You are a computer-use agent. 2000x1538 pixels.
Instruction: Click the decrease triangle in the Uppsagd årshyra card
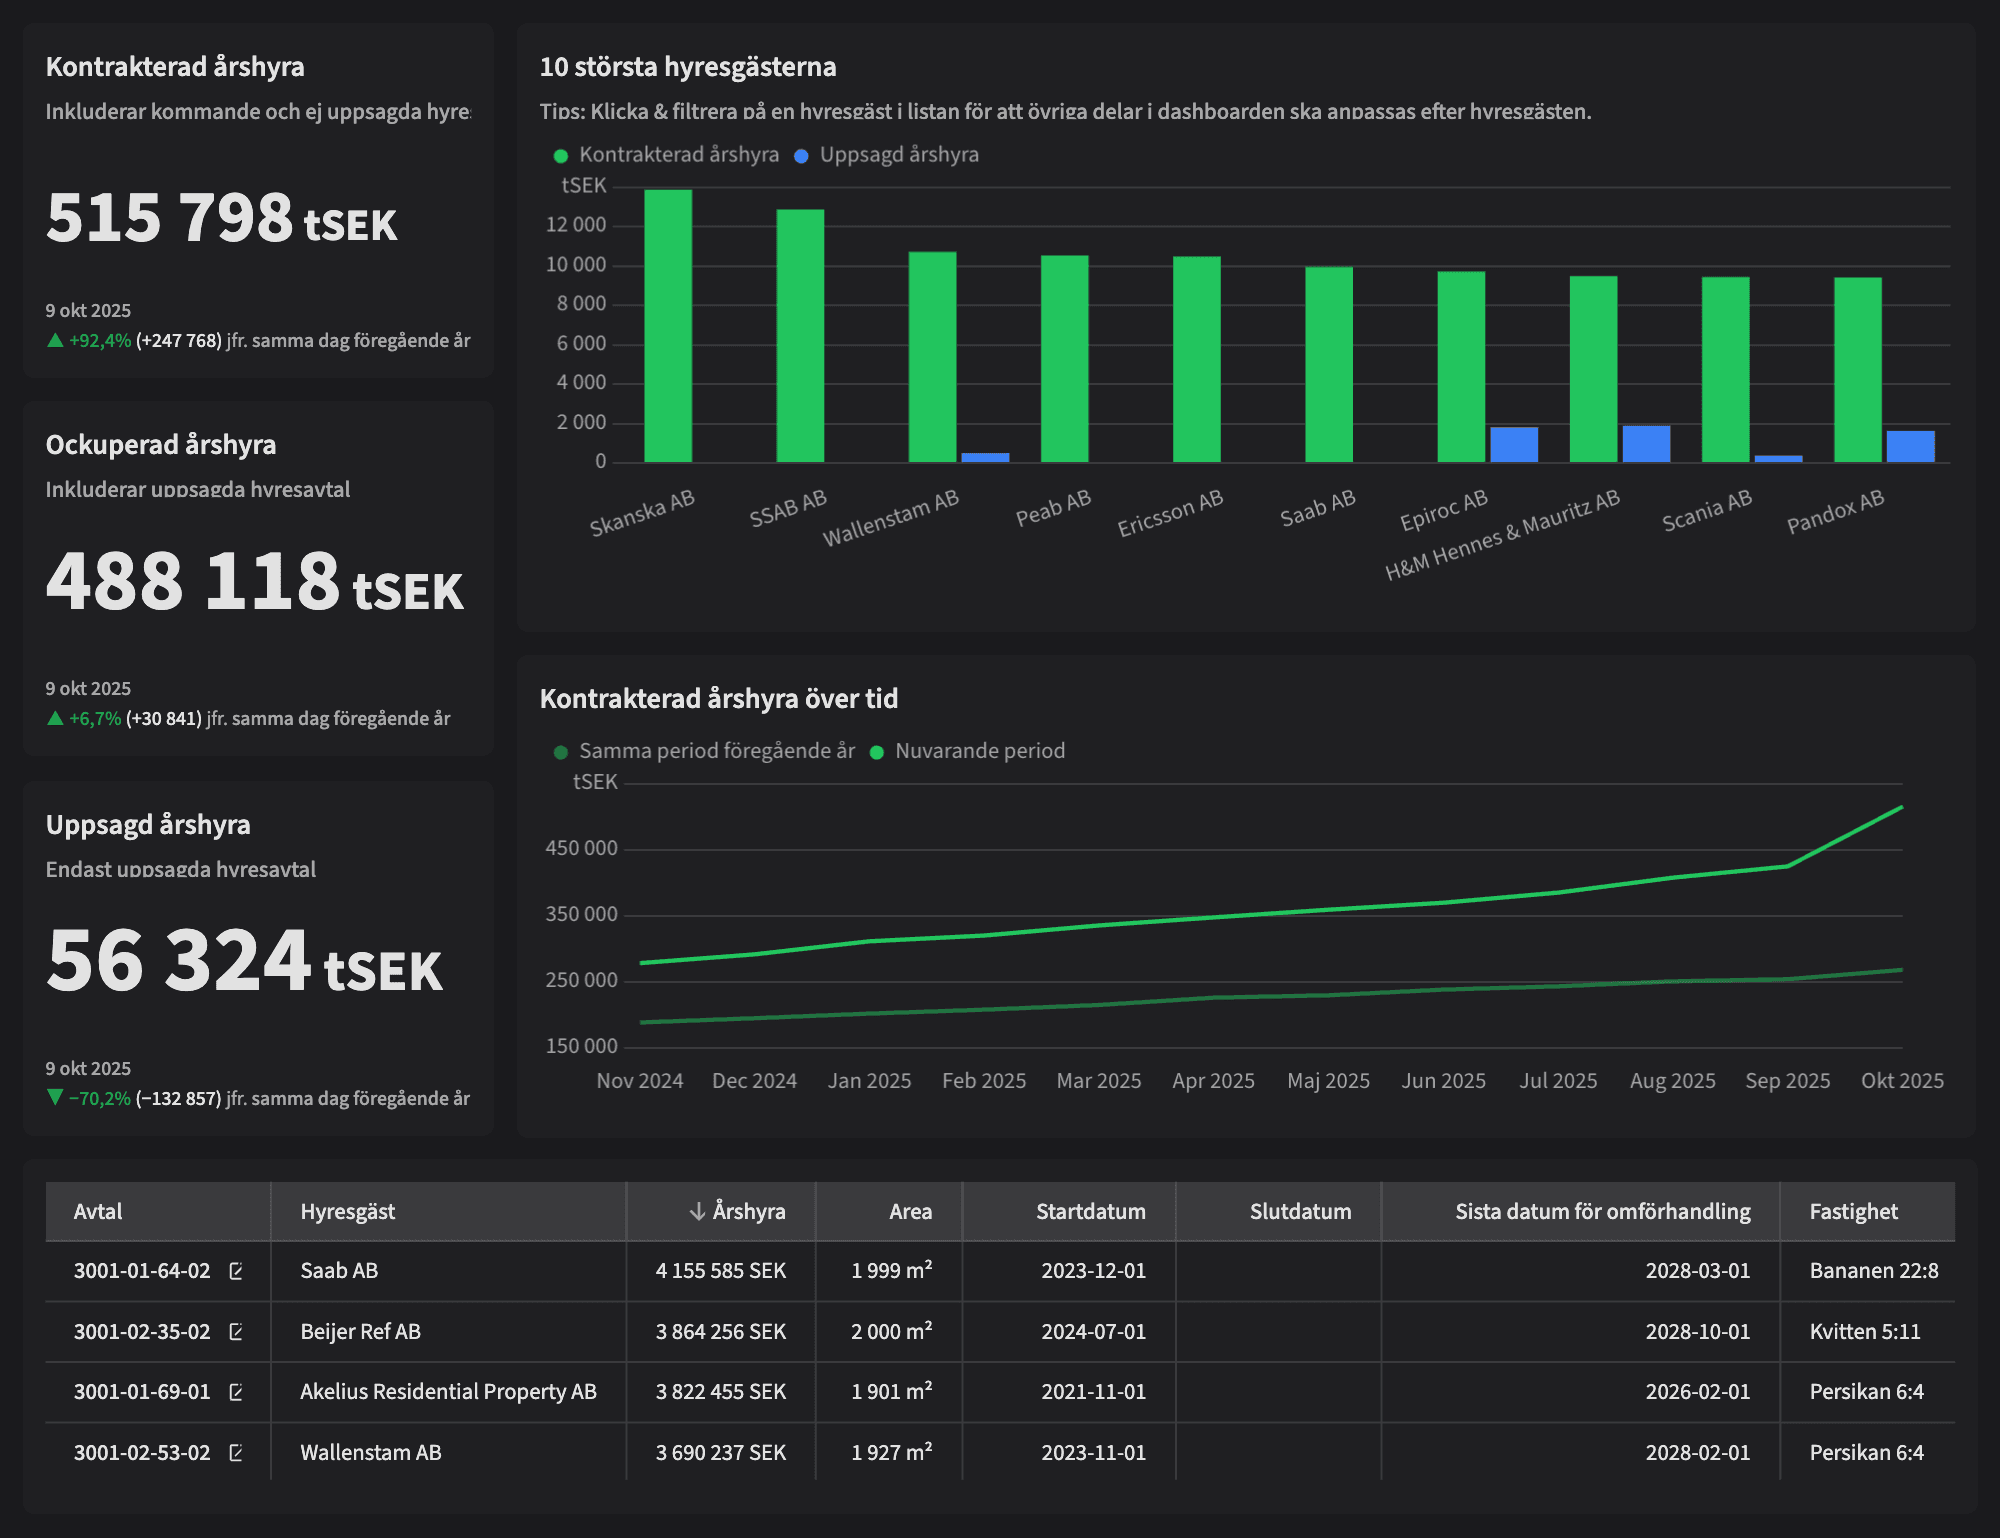click(x=55, y=1097)
